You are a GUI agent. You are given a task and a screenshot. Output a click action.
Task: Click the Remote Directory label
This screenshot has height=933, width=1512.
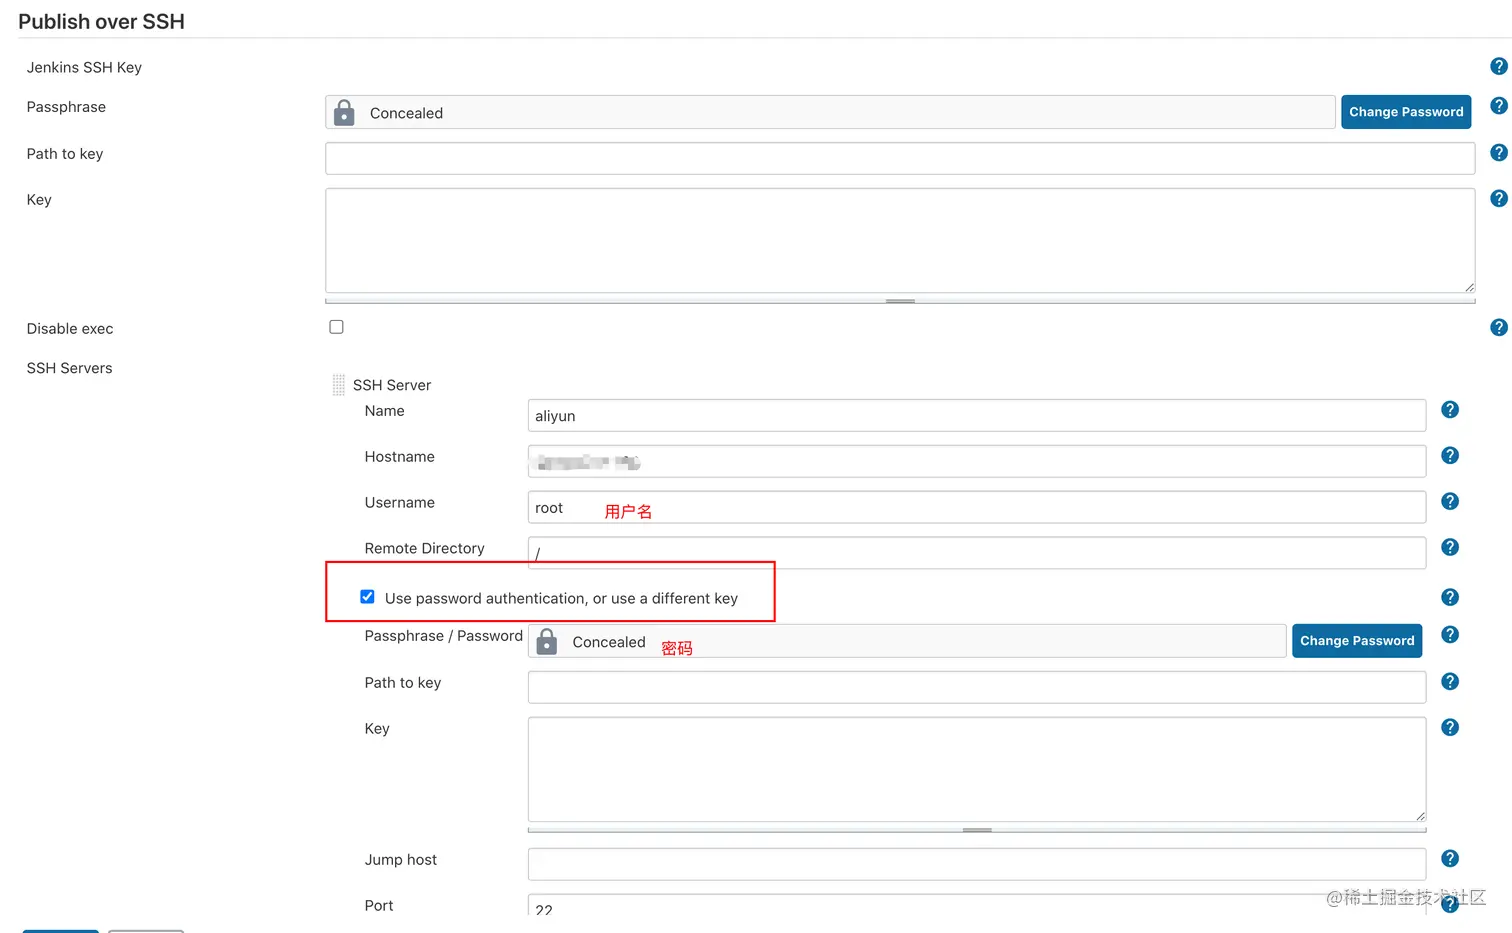click(x=424, y=548)
